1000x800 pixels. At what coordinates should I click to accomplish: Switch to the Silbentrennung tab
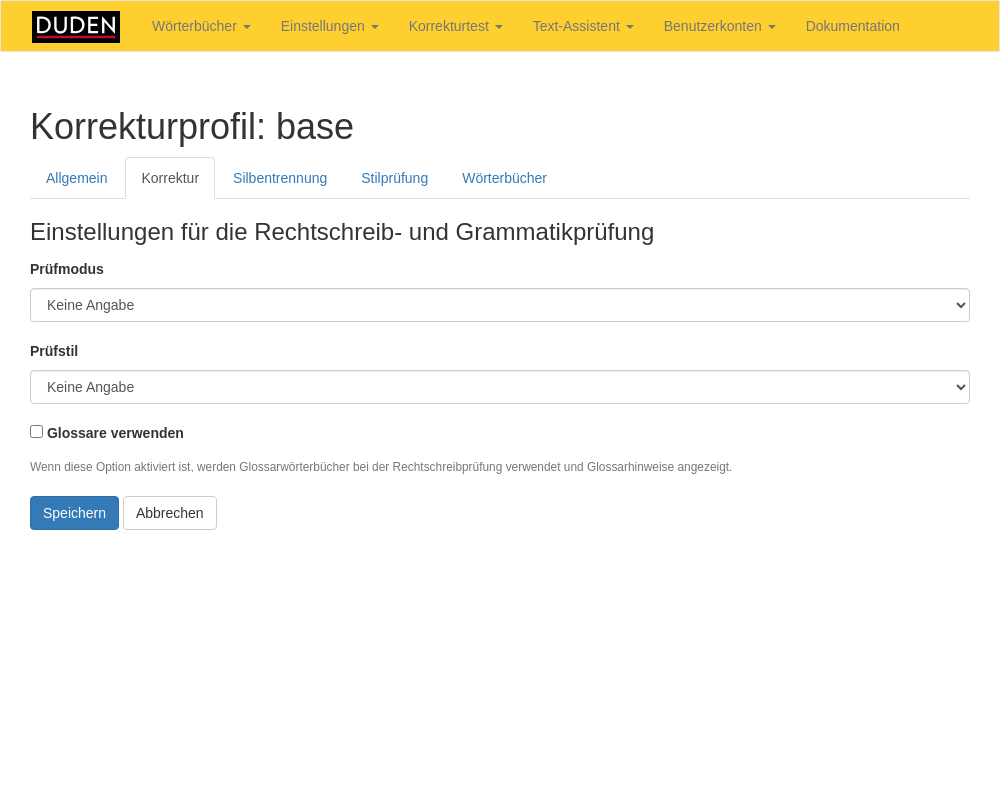[280, 178]
